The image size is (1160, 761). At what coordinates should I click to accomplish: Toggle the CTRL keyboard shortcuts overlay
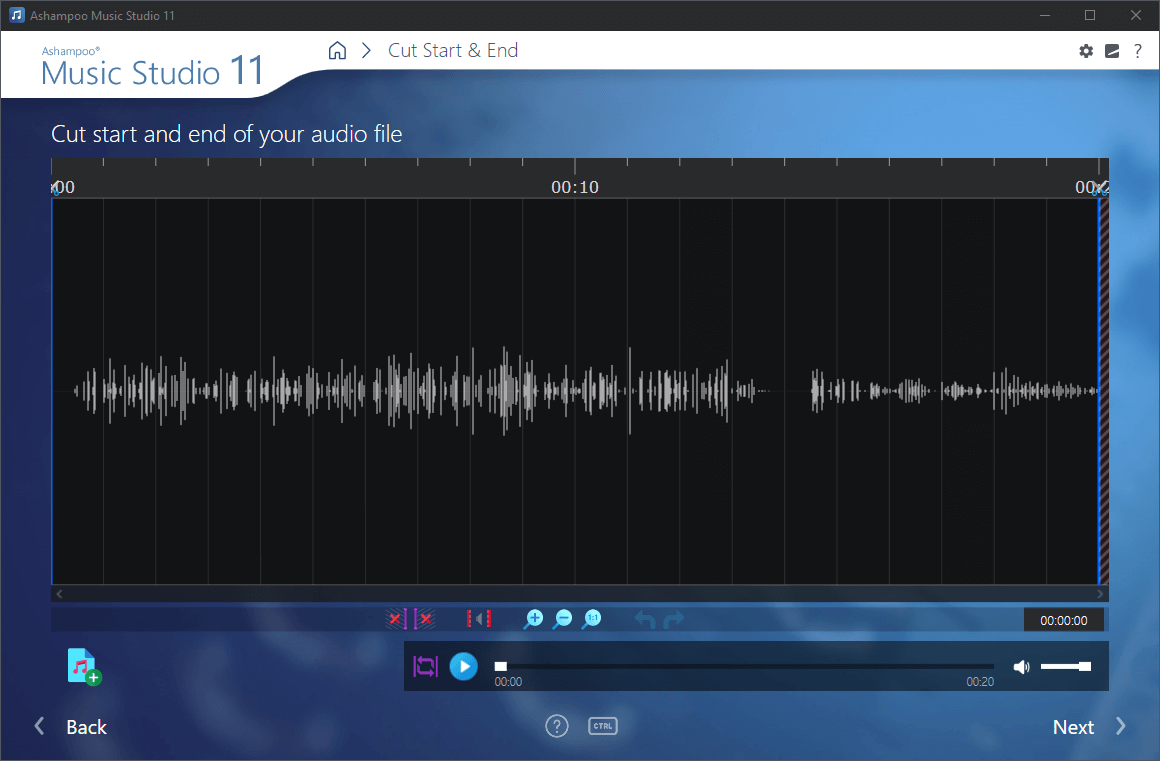[602, 726]
